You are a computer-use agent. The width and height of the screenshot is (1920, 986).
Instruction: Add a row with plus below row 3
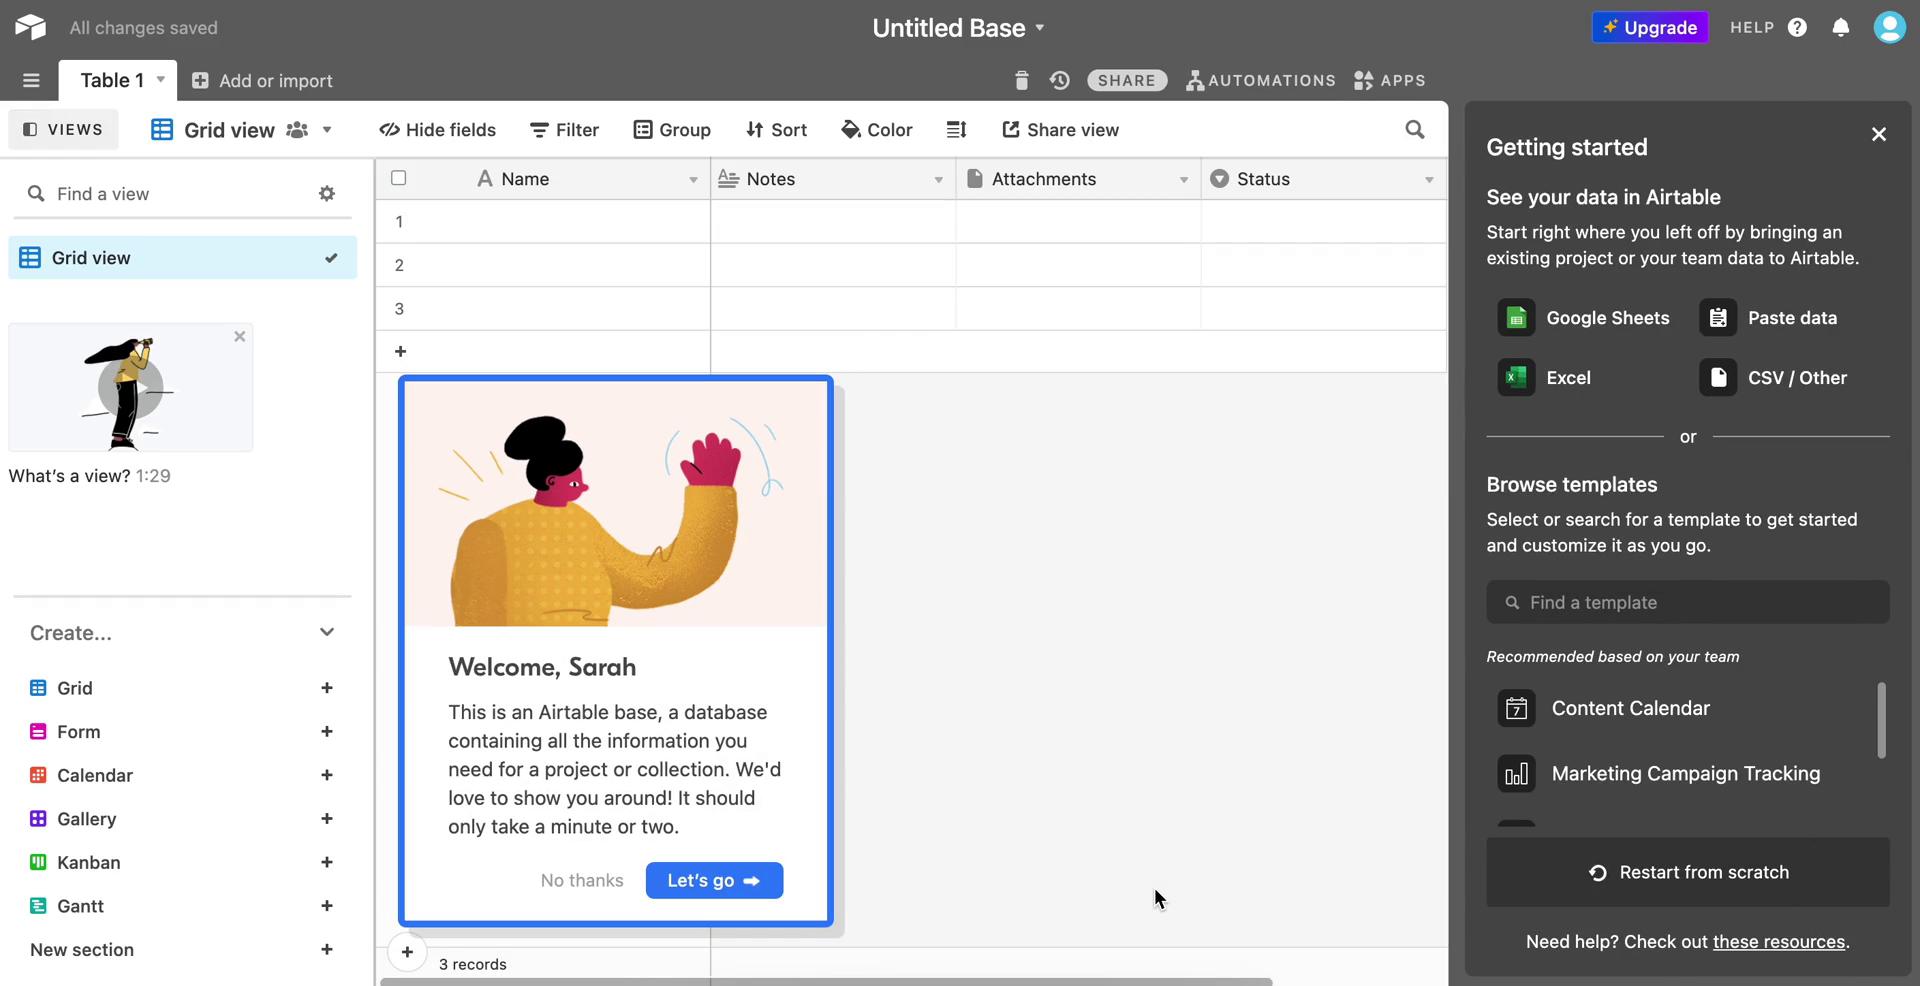[400, 351]
